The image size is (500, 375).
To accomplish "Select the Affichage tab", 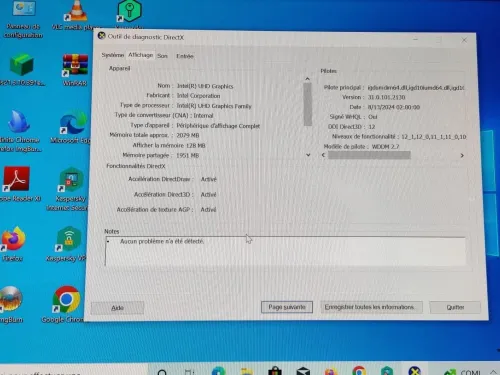I will point(141,55).
